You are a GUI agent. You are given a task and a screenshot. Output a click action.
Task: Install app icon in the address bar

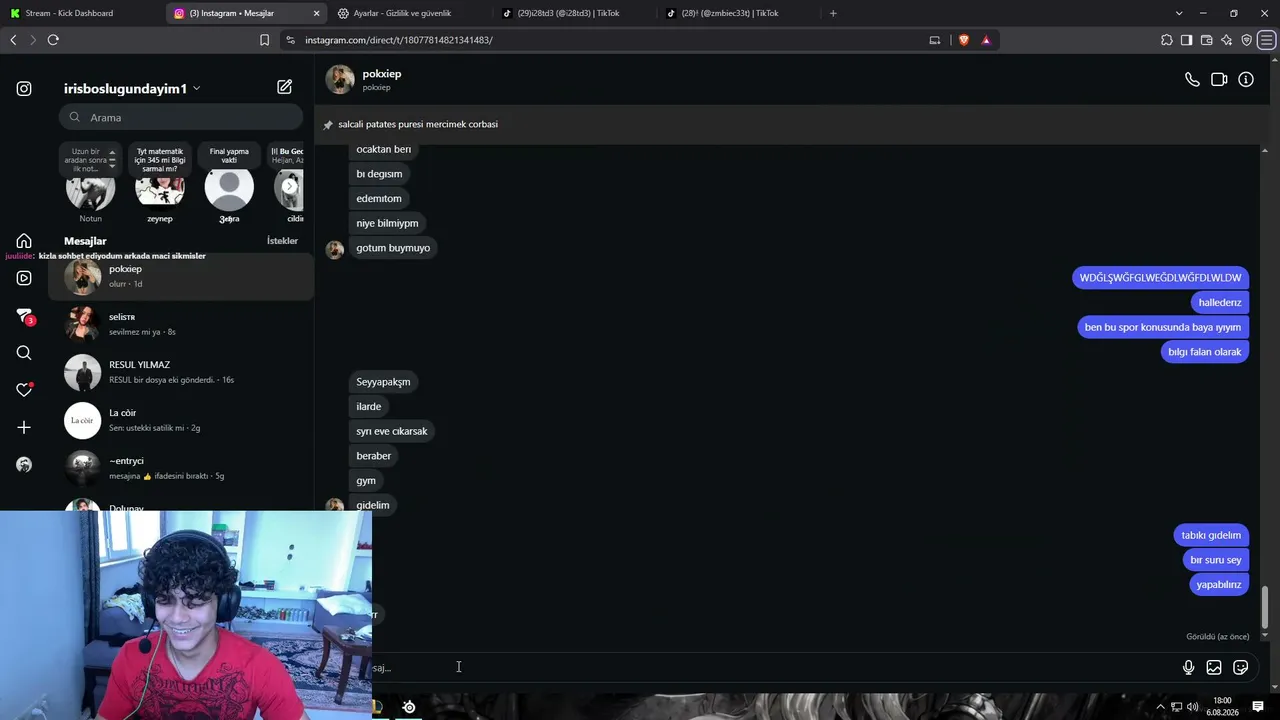(935, 40)
